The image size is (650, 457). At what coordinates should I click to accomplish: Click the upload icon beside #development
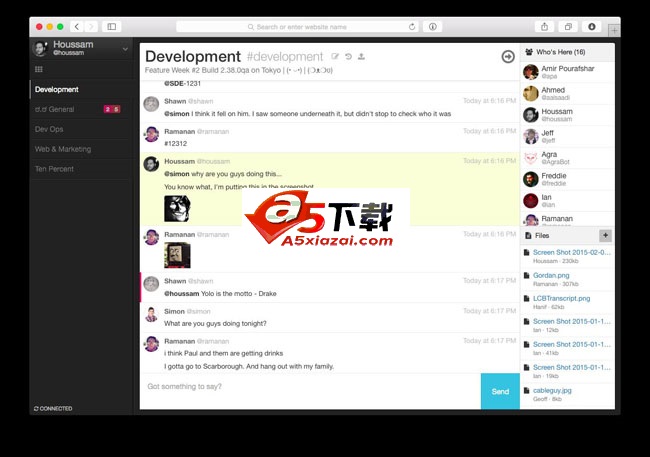pos(361,56)
